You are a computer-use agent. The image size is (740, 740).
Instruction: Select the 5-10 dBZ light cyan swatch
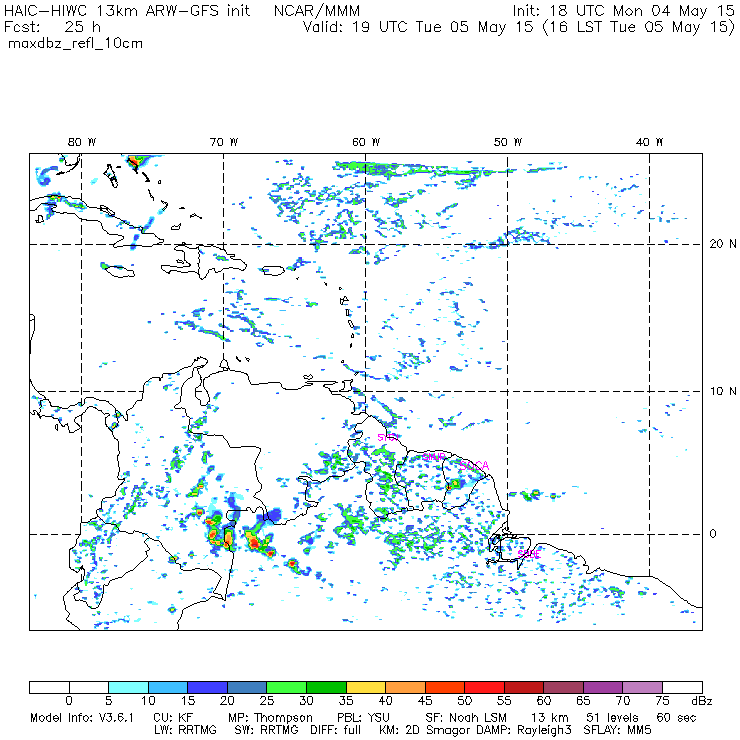coord(128,687)
